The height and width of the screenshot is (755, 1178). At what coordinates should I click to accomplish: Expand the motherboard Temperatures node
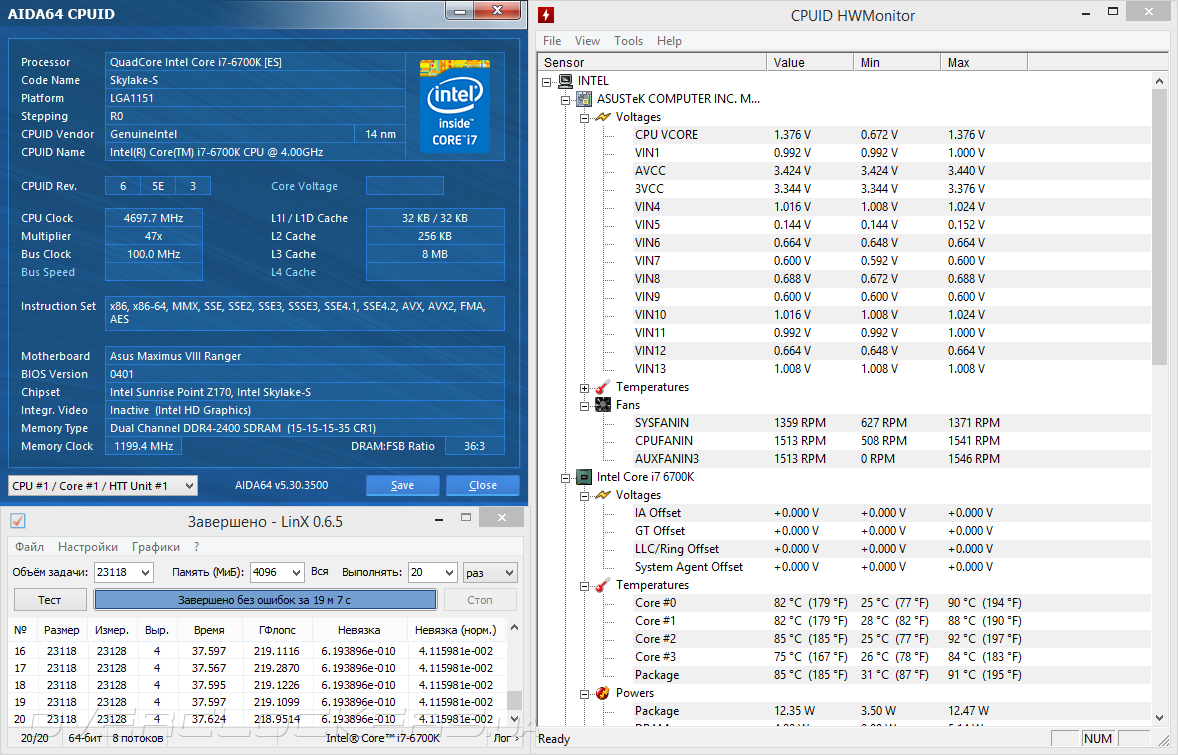coord(585,387)
